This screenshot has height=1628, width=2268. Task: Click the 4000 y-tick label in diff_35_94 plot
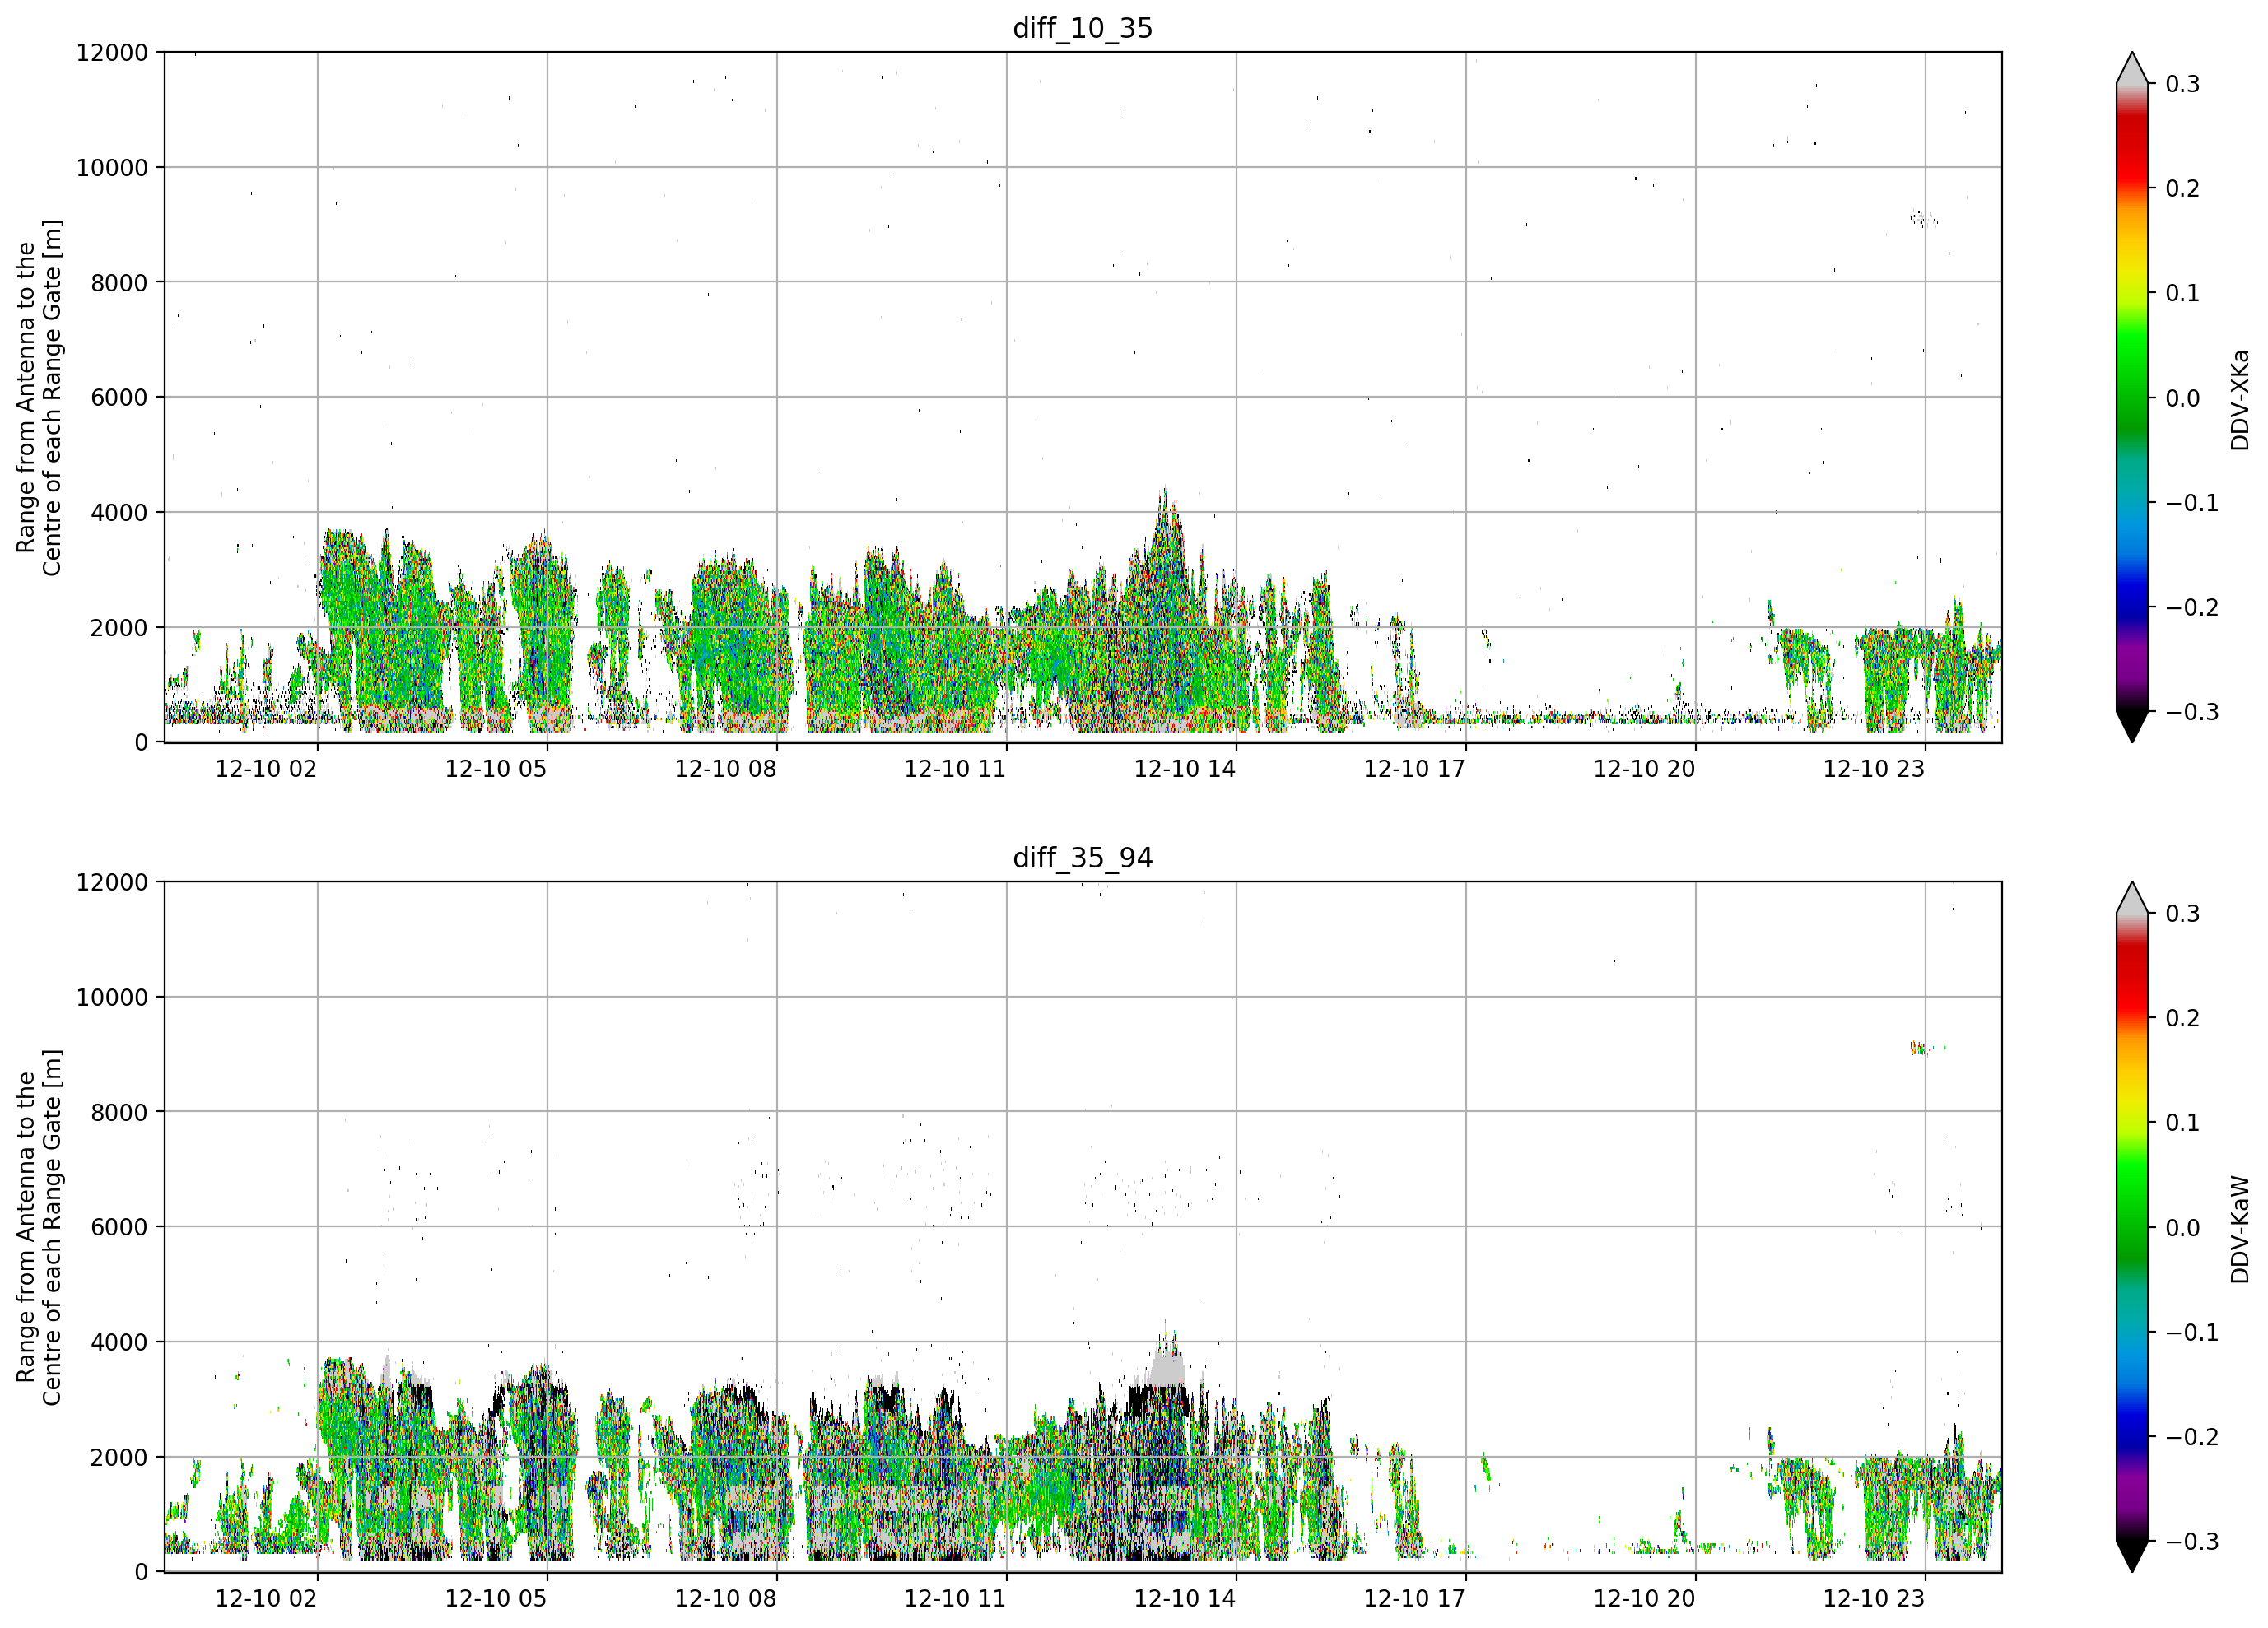tap(119, 1342)
